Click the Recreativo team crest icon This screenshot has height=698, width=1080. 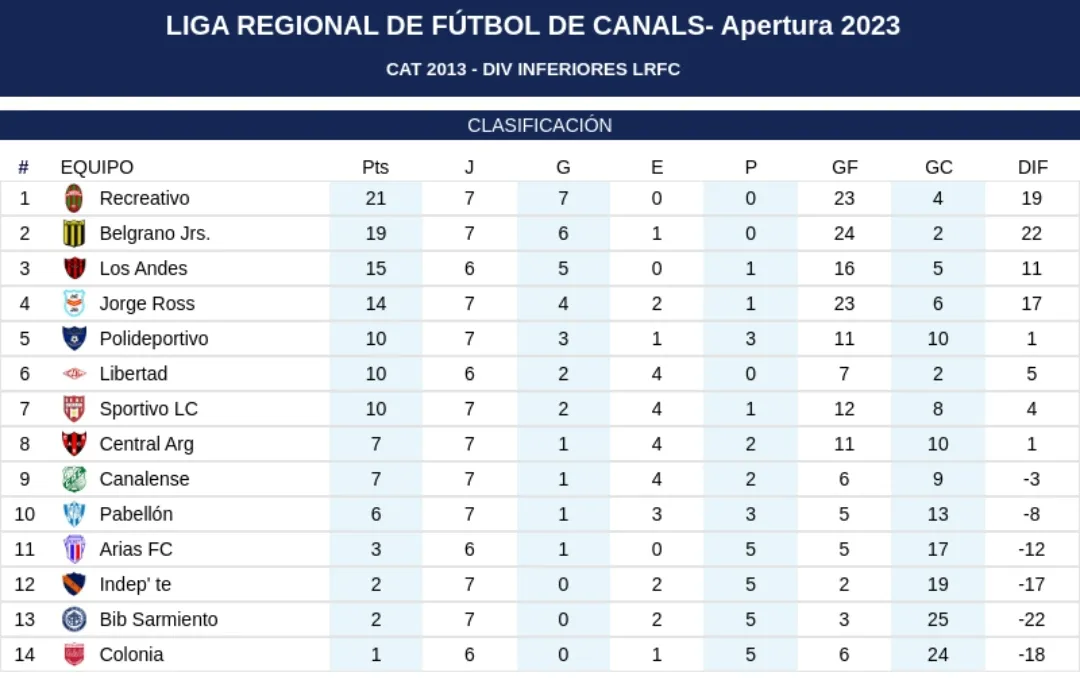pos(74,198)
